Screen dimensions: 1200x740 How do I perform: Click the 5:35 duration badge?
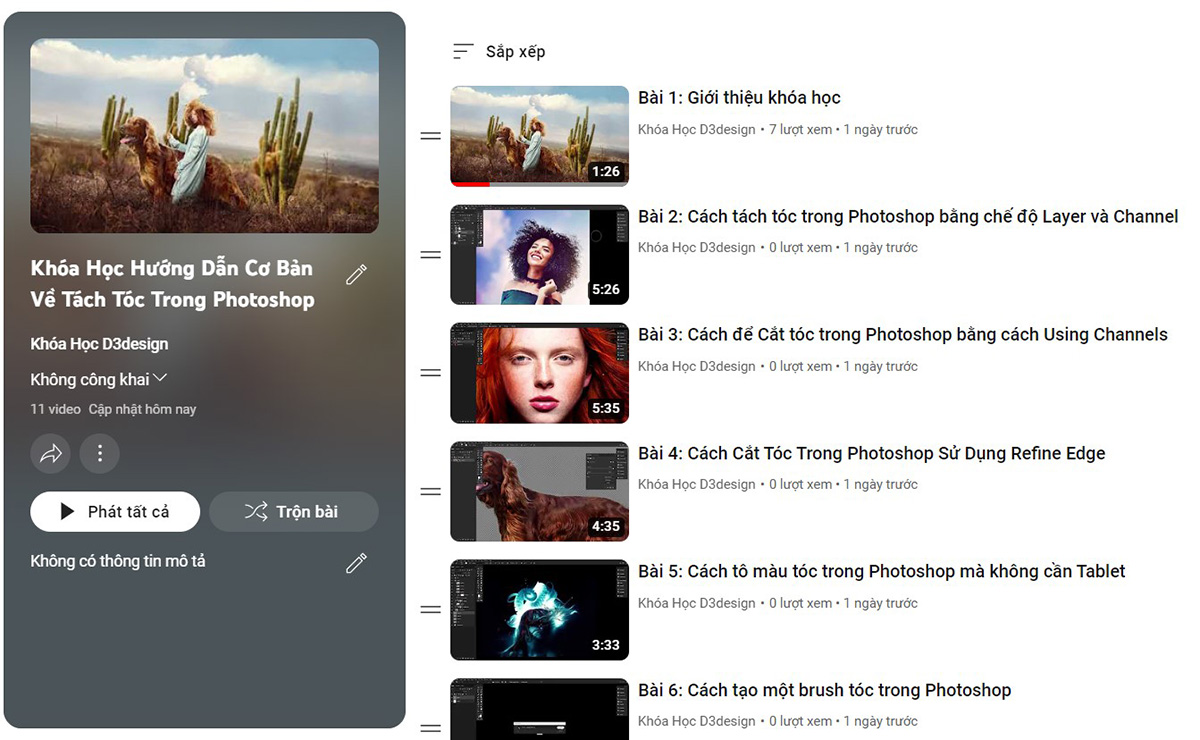tap(606, 408)
